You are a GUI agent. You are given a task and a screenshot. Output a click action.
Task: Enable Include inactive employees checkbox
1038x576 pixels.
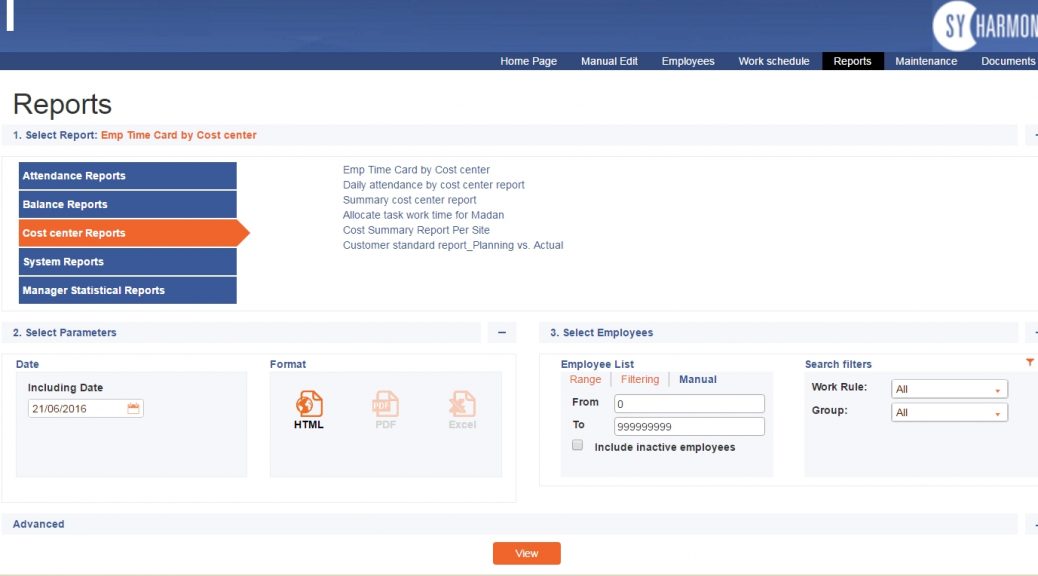(578, 446)
